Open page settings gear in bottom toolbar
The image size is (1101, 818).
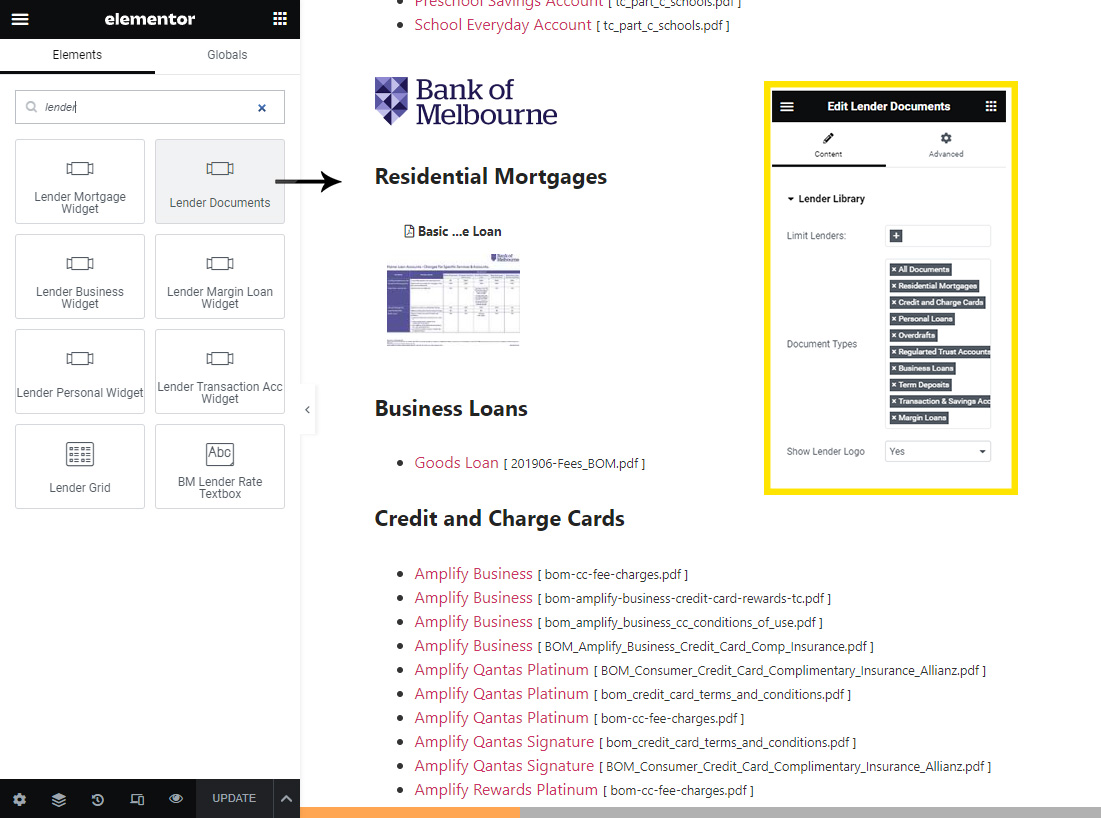(x=20, y=799)
